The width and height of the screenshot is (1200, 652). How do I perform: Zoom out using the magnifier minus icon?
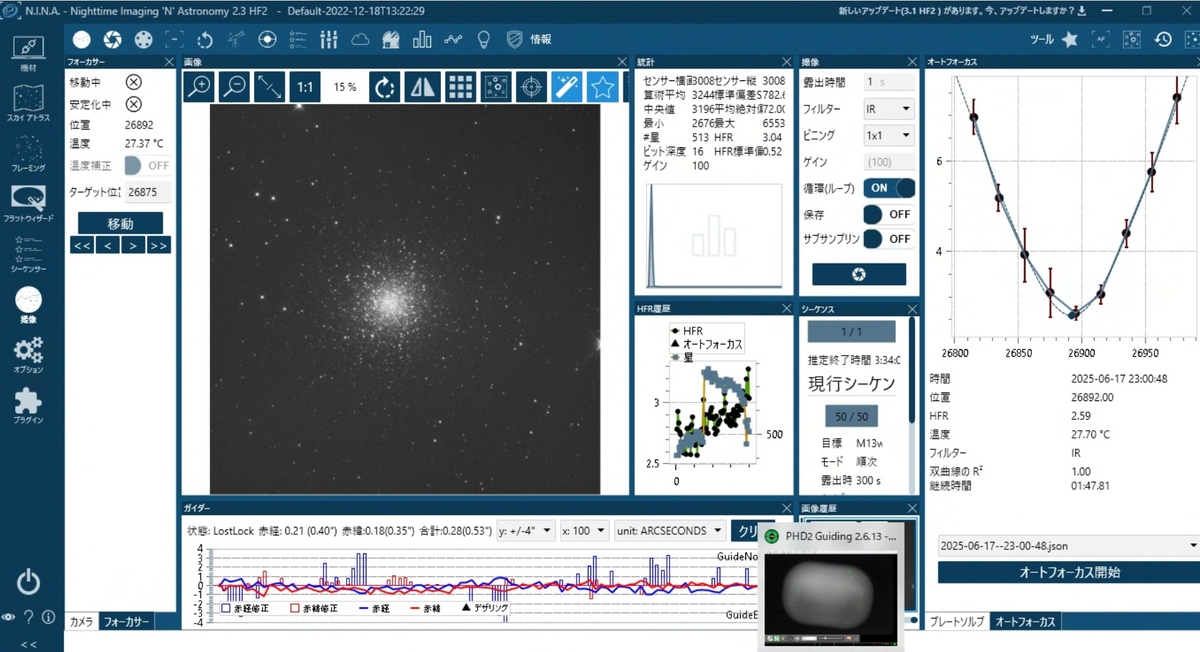(234, 87)
